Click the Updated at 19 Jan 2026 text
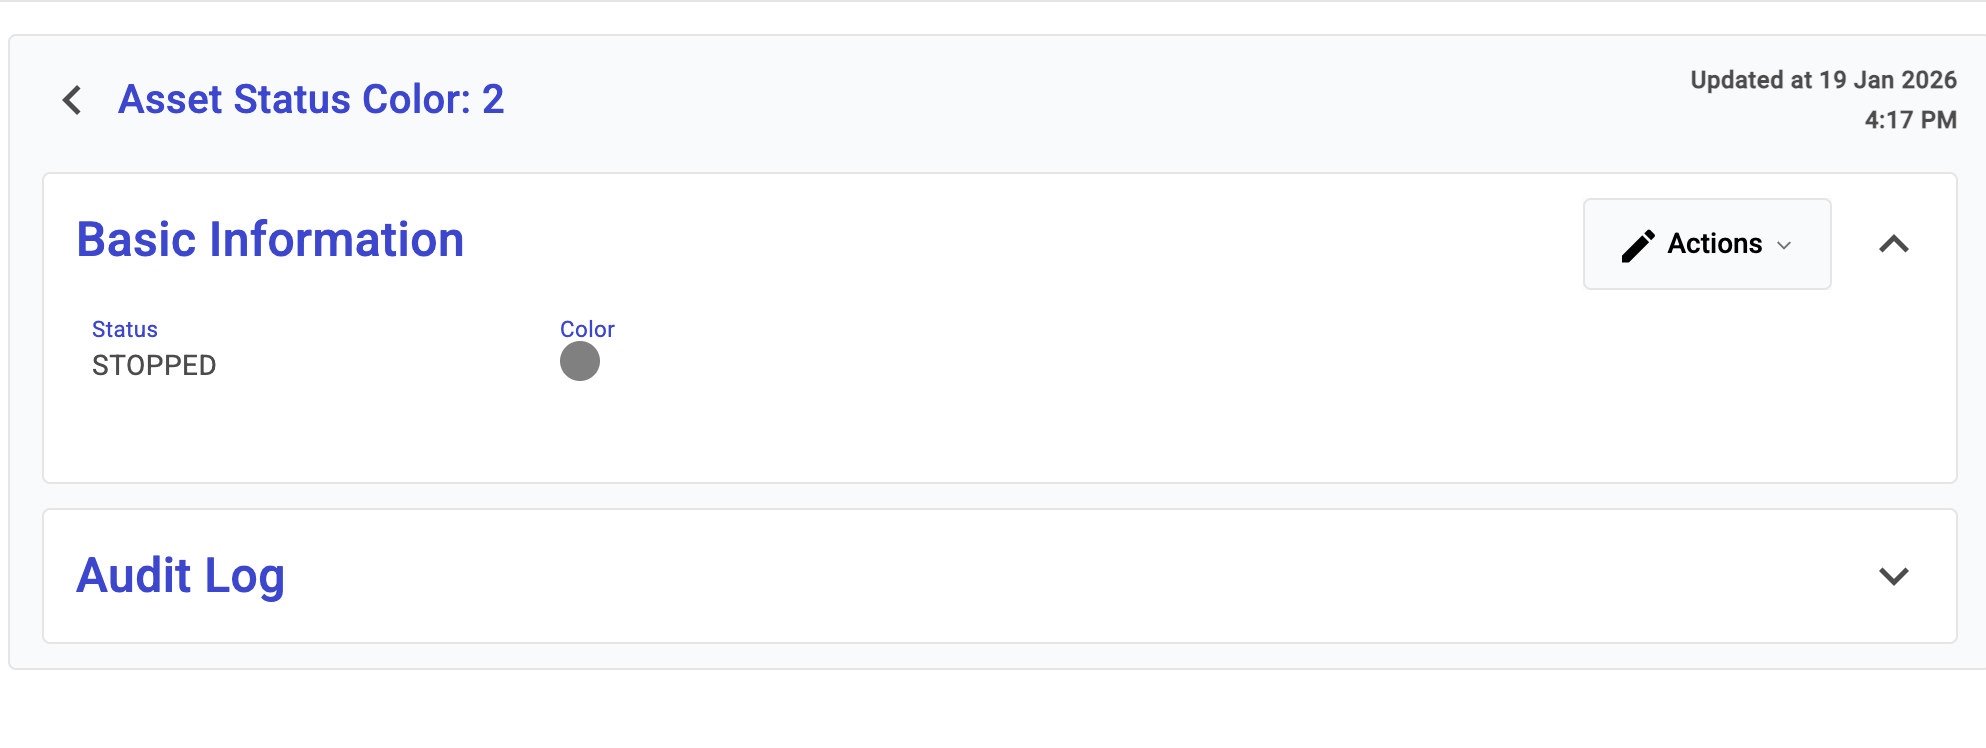Viewport: 1986px width, 748px height. pyautogui.click(x=1823, y=80)
